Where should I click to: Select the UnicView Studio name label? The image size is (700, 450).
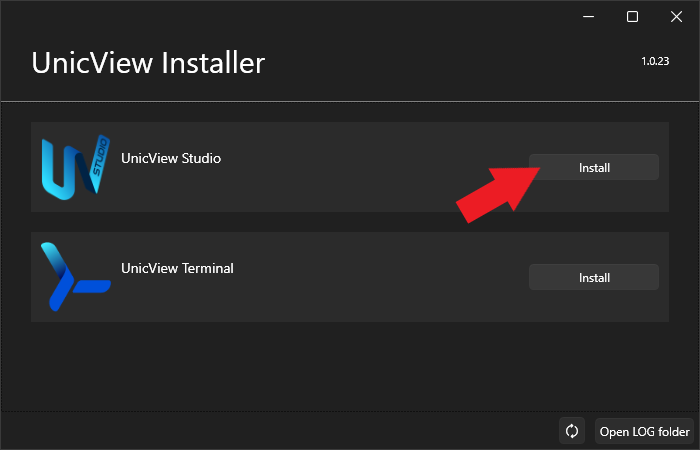tap(170, 158)
